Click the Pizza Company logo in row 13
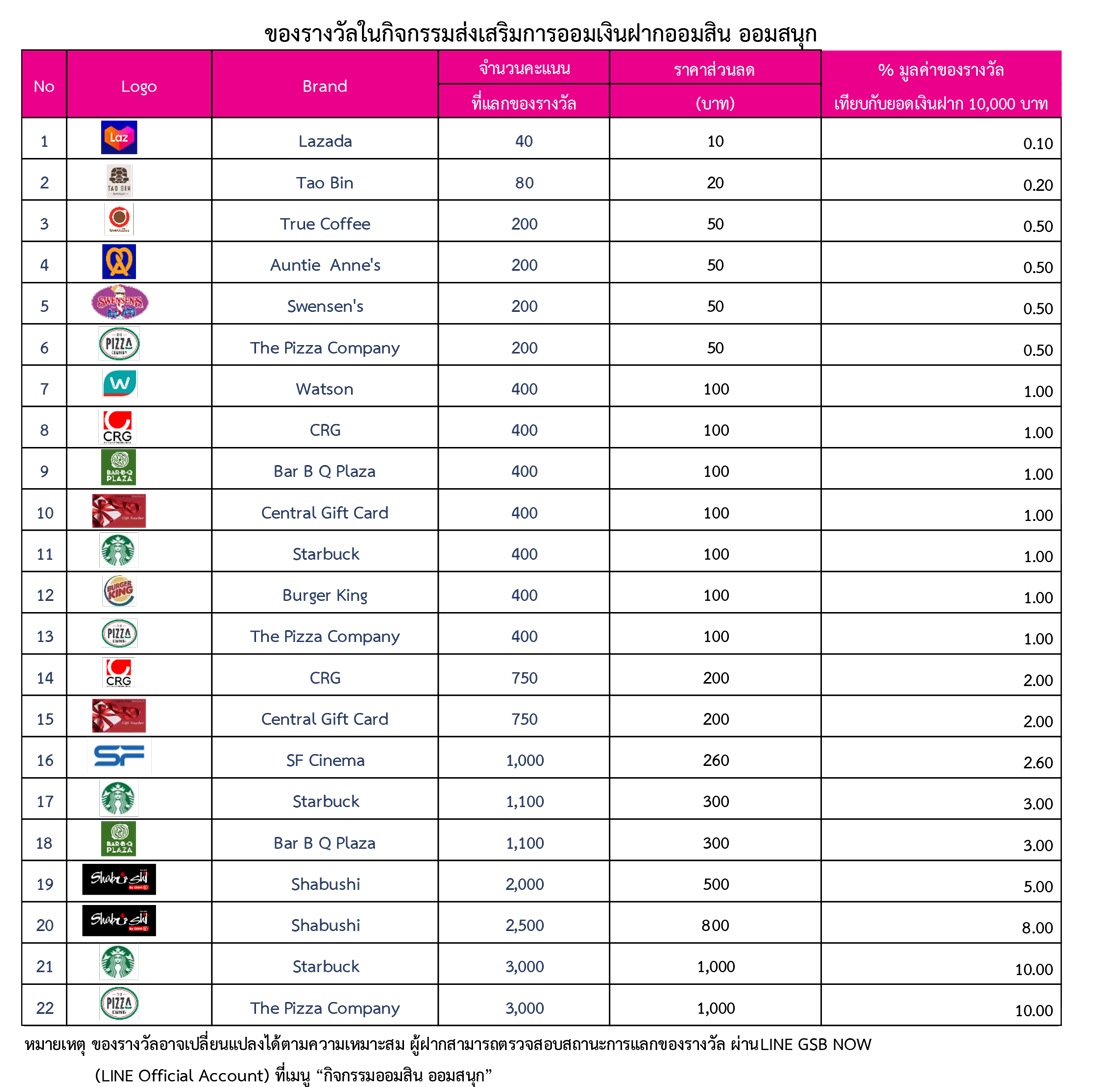1100x1087 pixels. [x=119, y=633]
